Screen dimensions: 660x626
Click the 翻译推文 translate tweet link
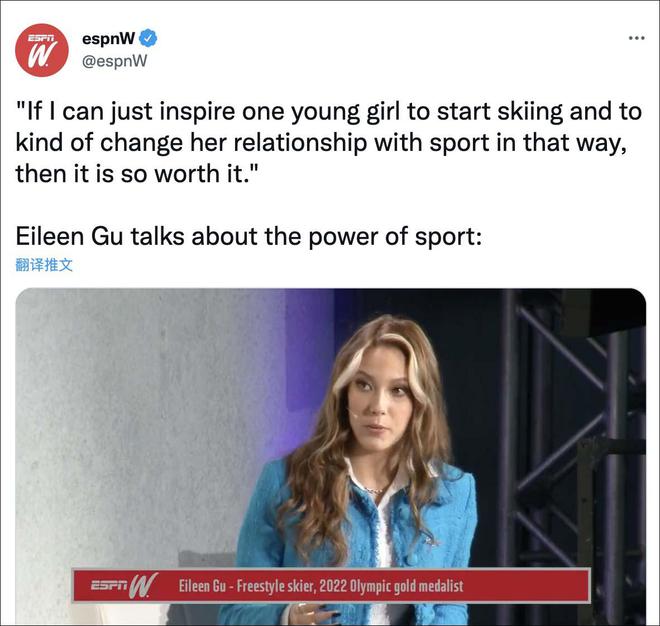[x=44, y=265]
